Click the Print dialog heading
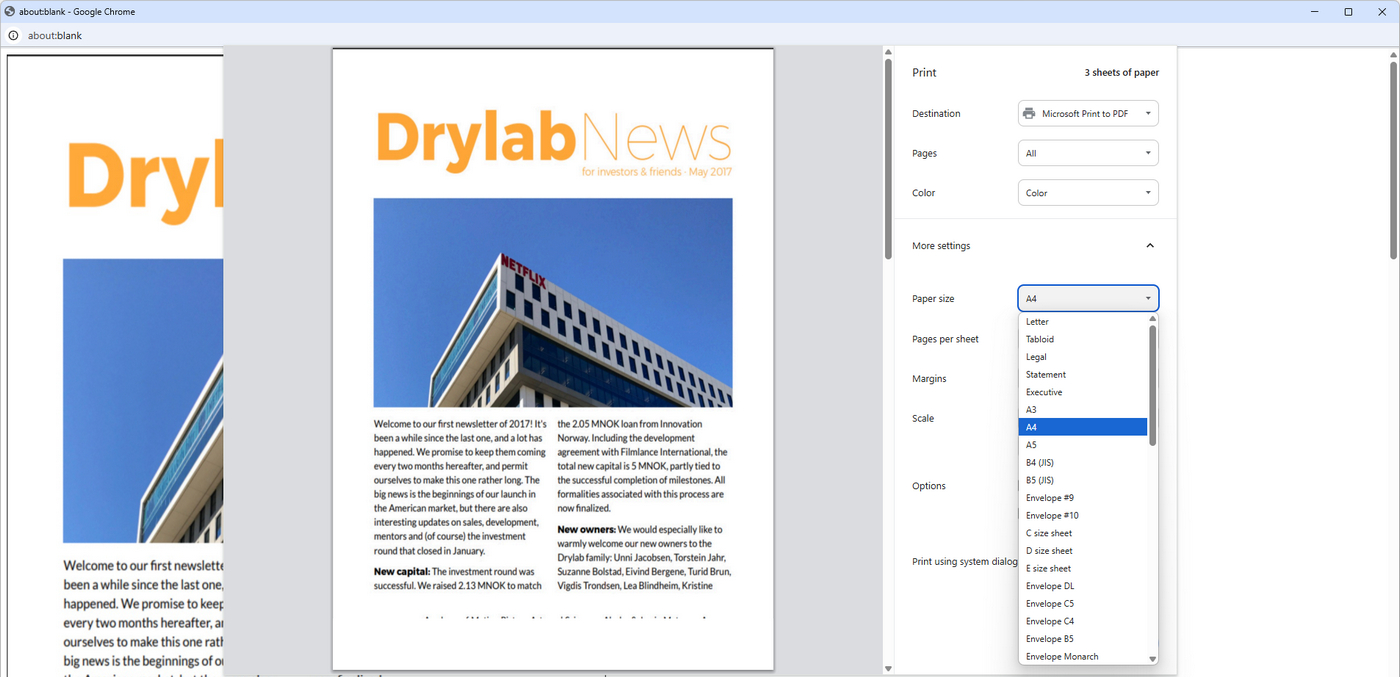The image size is (1400, 677). tap(924, 73)
